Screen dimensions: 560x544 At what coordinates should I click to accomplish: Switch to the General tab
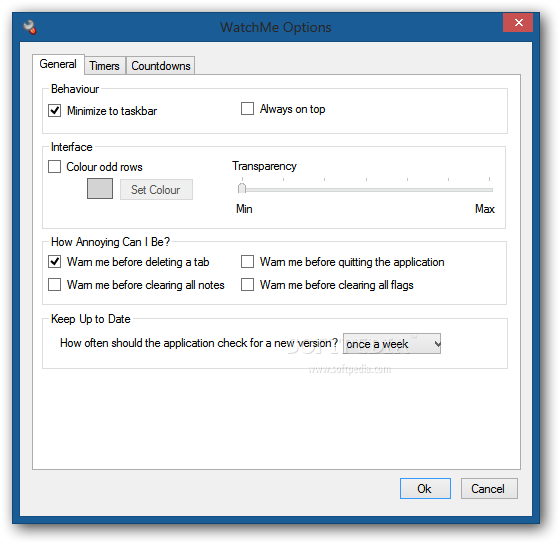[58, 64]
